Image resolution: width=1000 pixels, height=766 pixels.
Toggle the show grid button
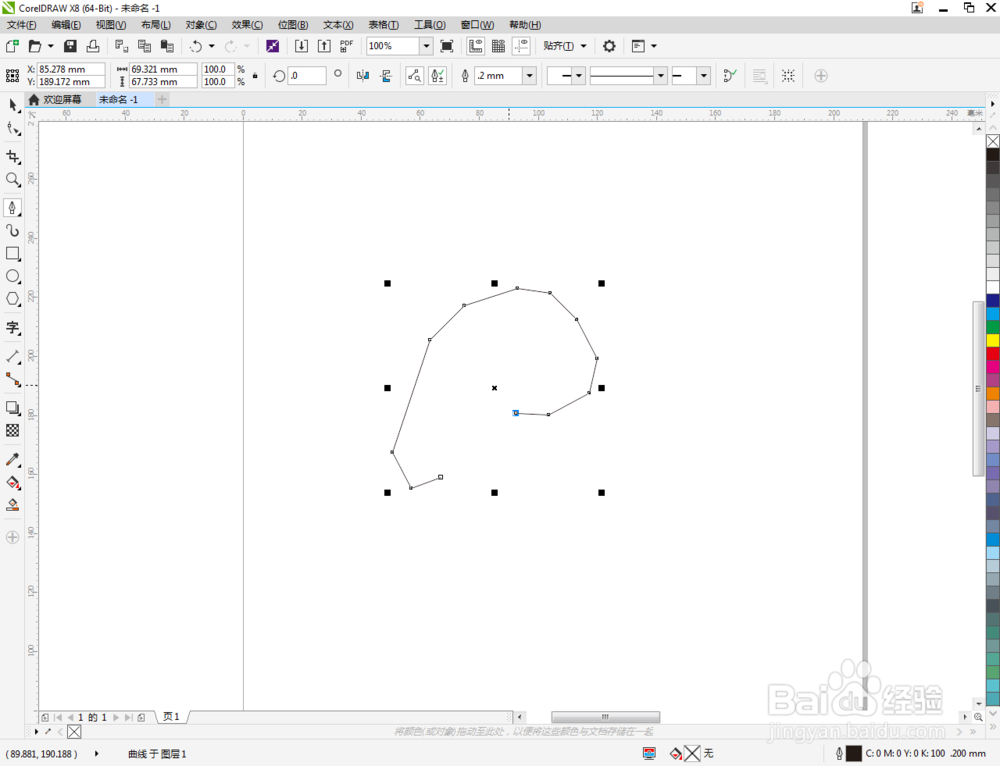498,46
